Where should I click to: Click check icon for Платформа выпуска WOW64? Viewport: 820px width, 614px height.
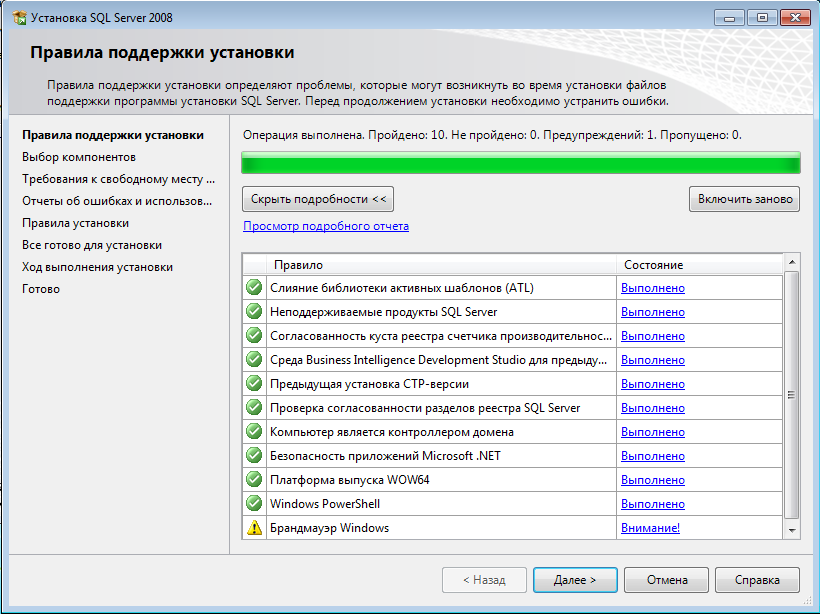pyautogui.click(x=254, y=480)
